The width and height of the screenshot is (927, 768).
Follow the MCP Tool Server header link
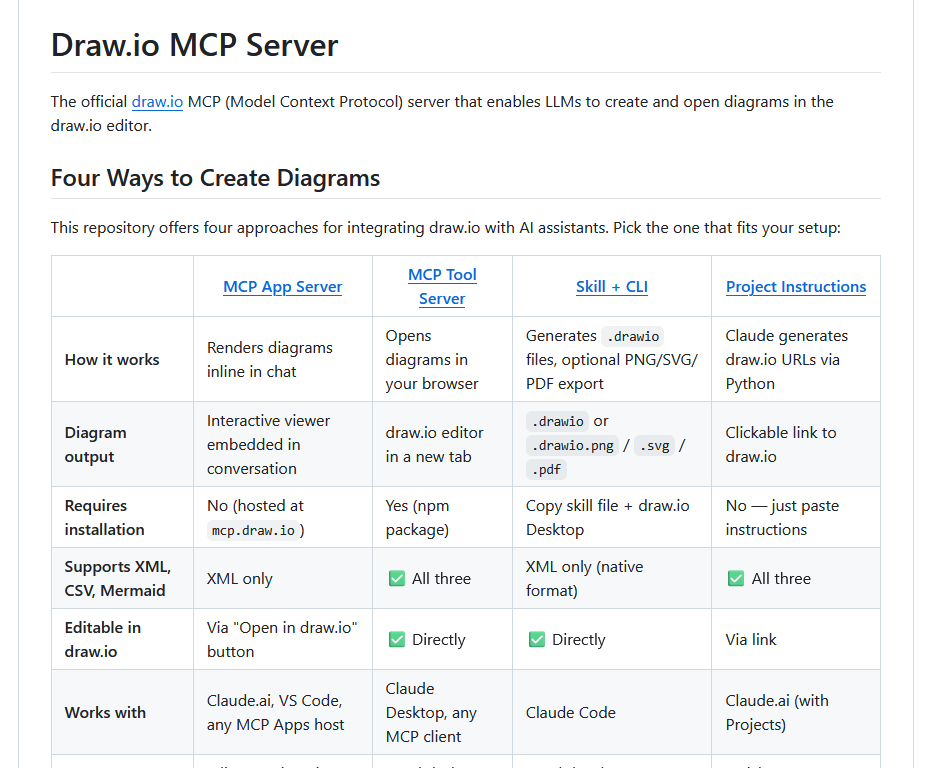pos(442,286)
